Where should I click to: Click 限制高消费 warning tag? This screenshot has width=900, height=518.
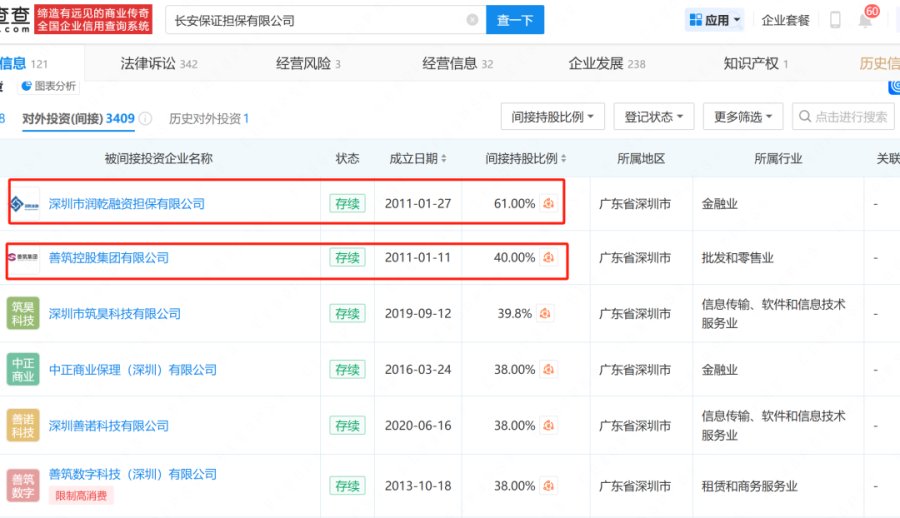coord(81,496)
